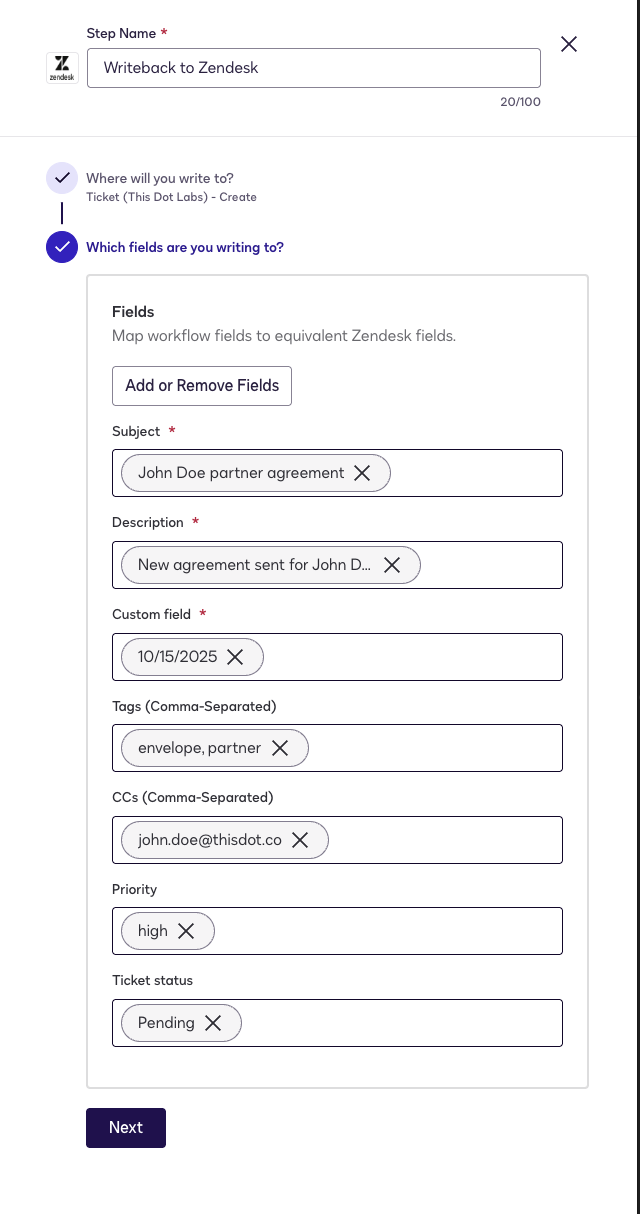Click the 20/100 character counter

coord(519,101)
